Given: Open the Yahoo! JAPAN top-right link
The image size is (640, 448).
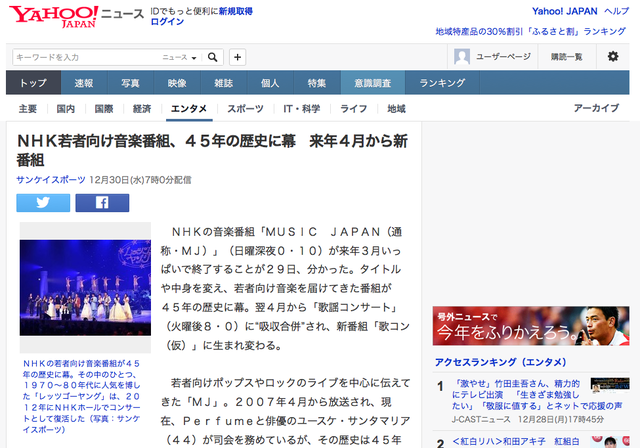Looking at the screenshot, I should pyautogui.click(x=564, y=11).
